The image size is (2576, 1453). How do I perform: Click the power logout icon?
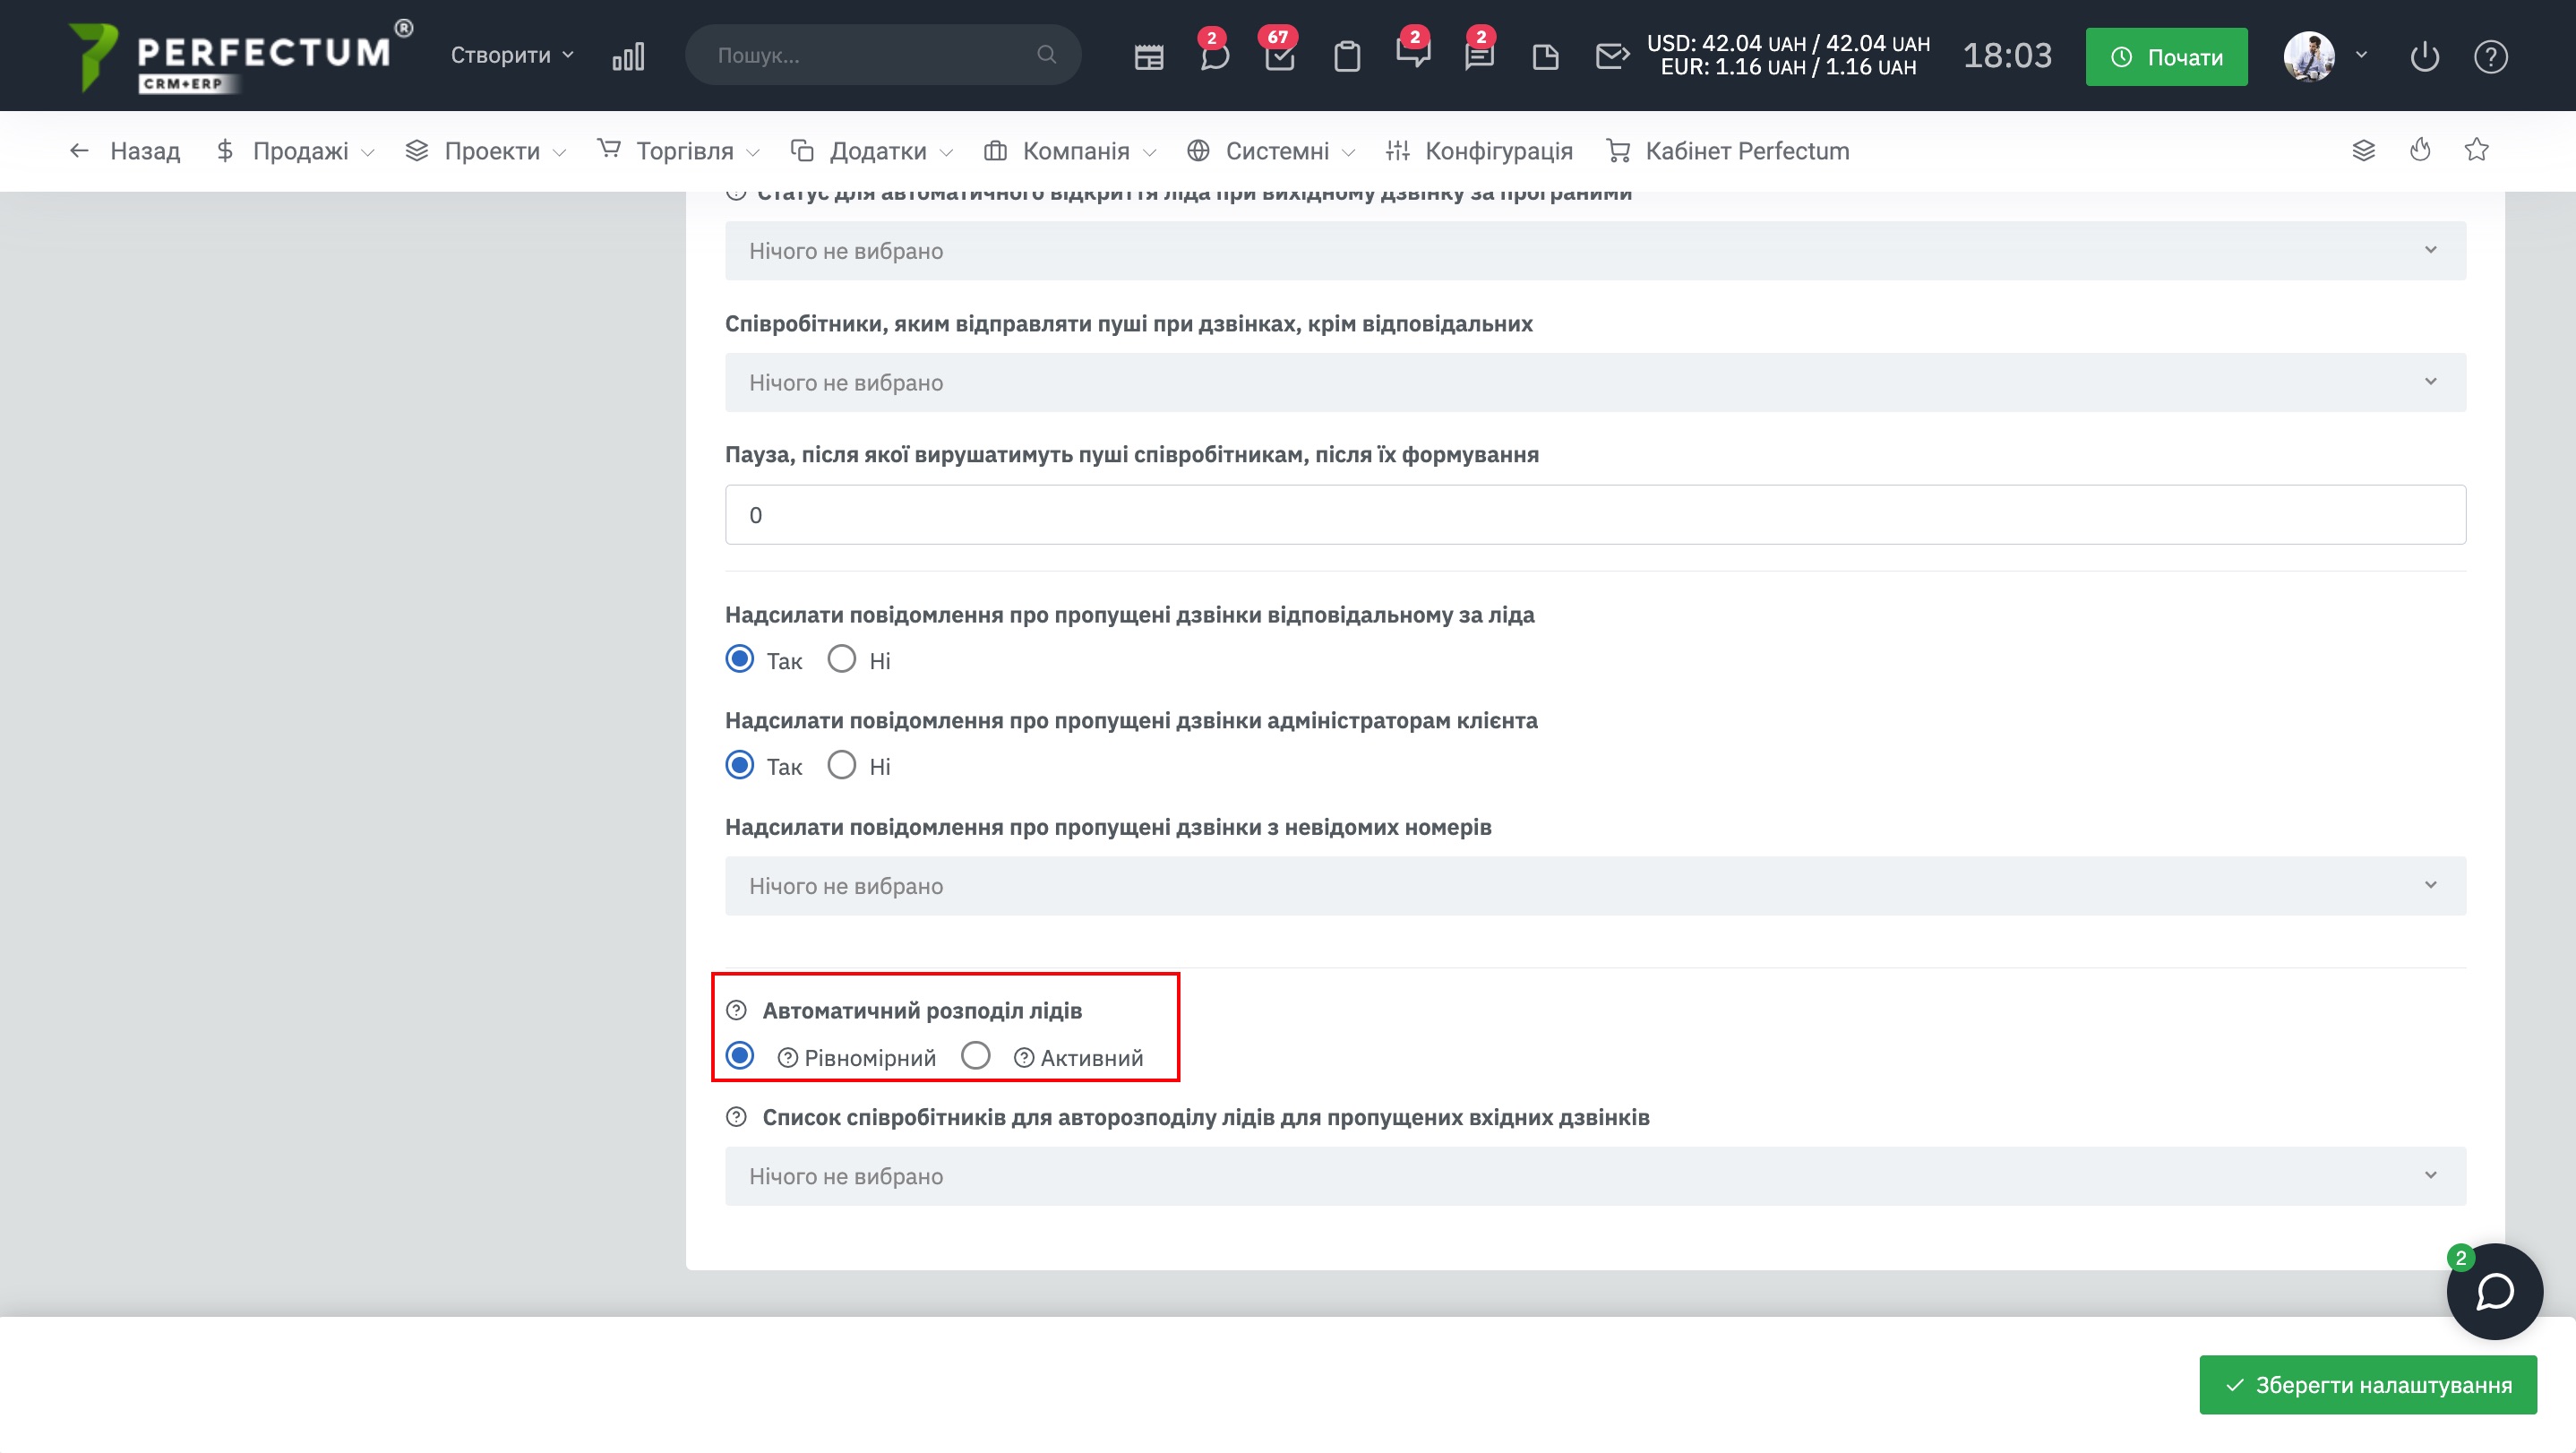(2424, 56)
